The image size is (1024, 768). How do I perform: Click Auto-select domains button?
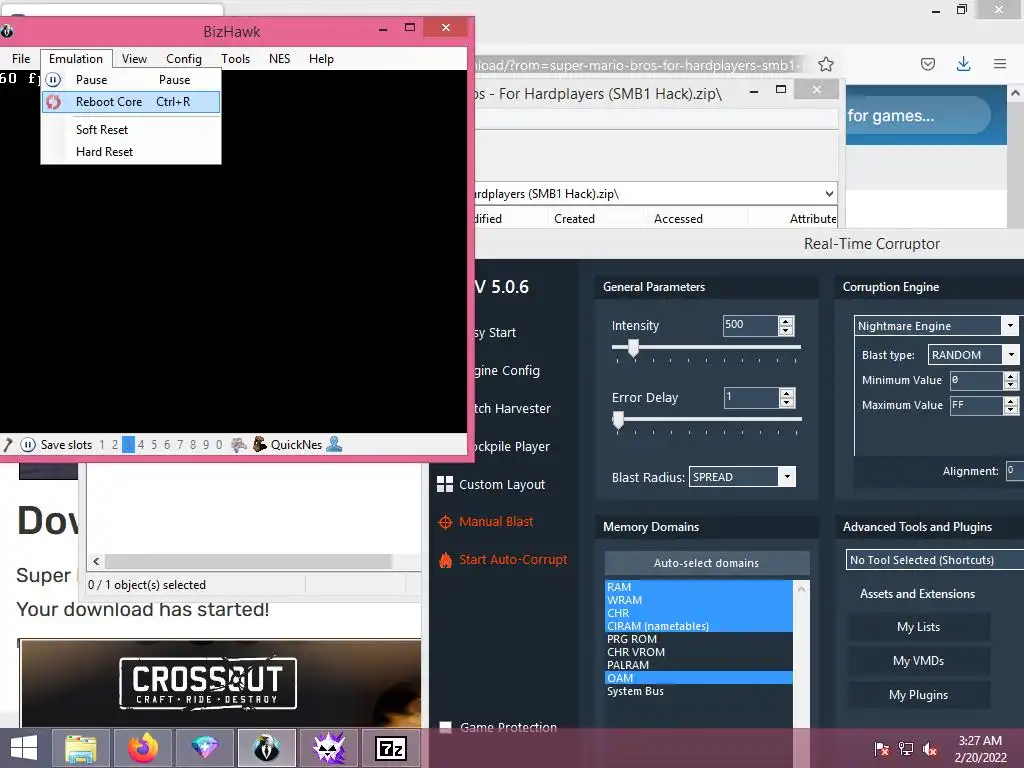(706, 563)
